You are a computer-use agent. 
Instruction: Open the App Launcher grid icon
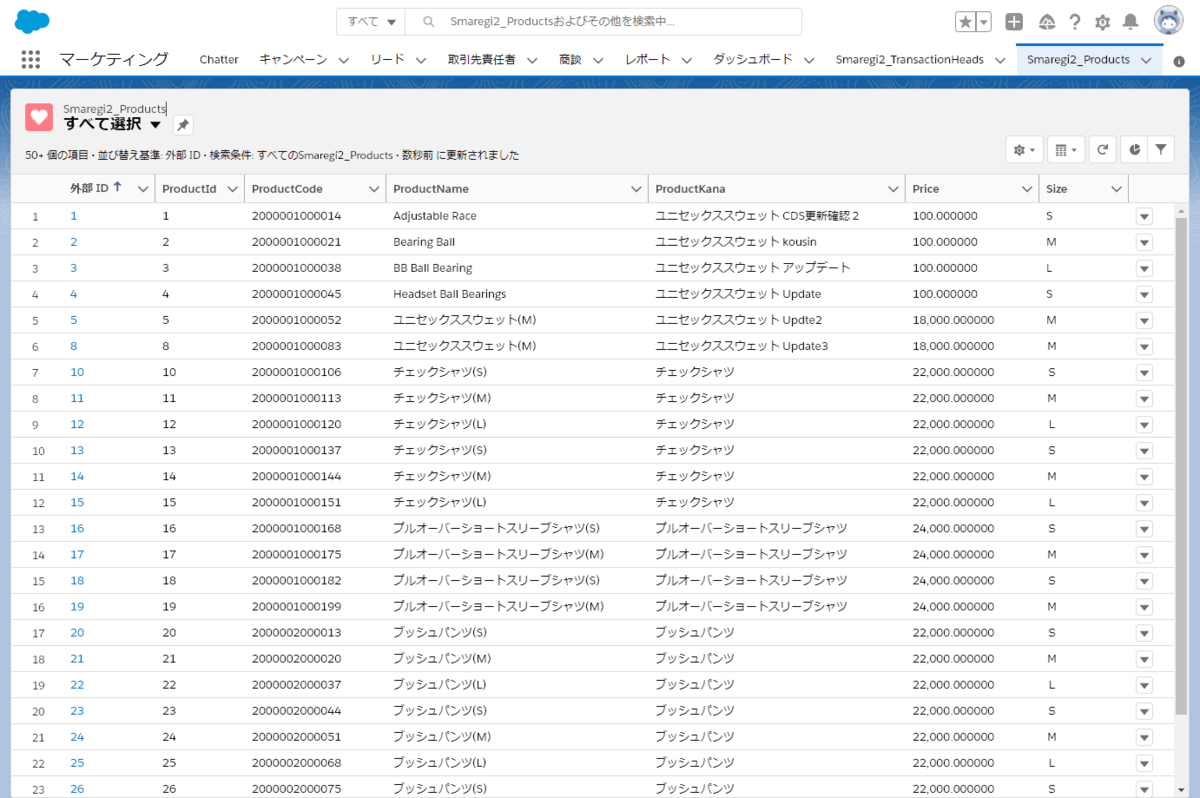[x=30, y=60]
